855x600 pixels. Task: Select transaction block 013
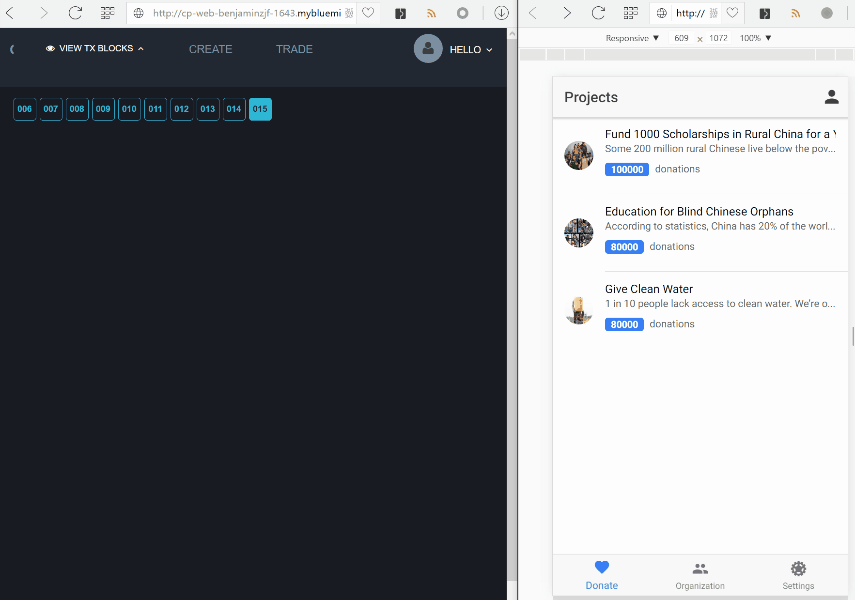click(208, 109)
